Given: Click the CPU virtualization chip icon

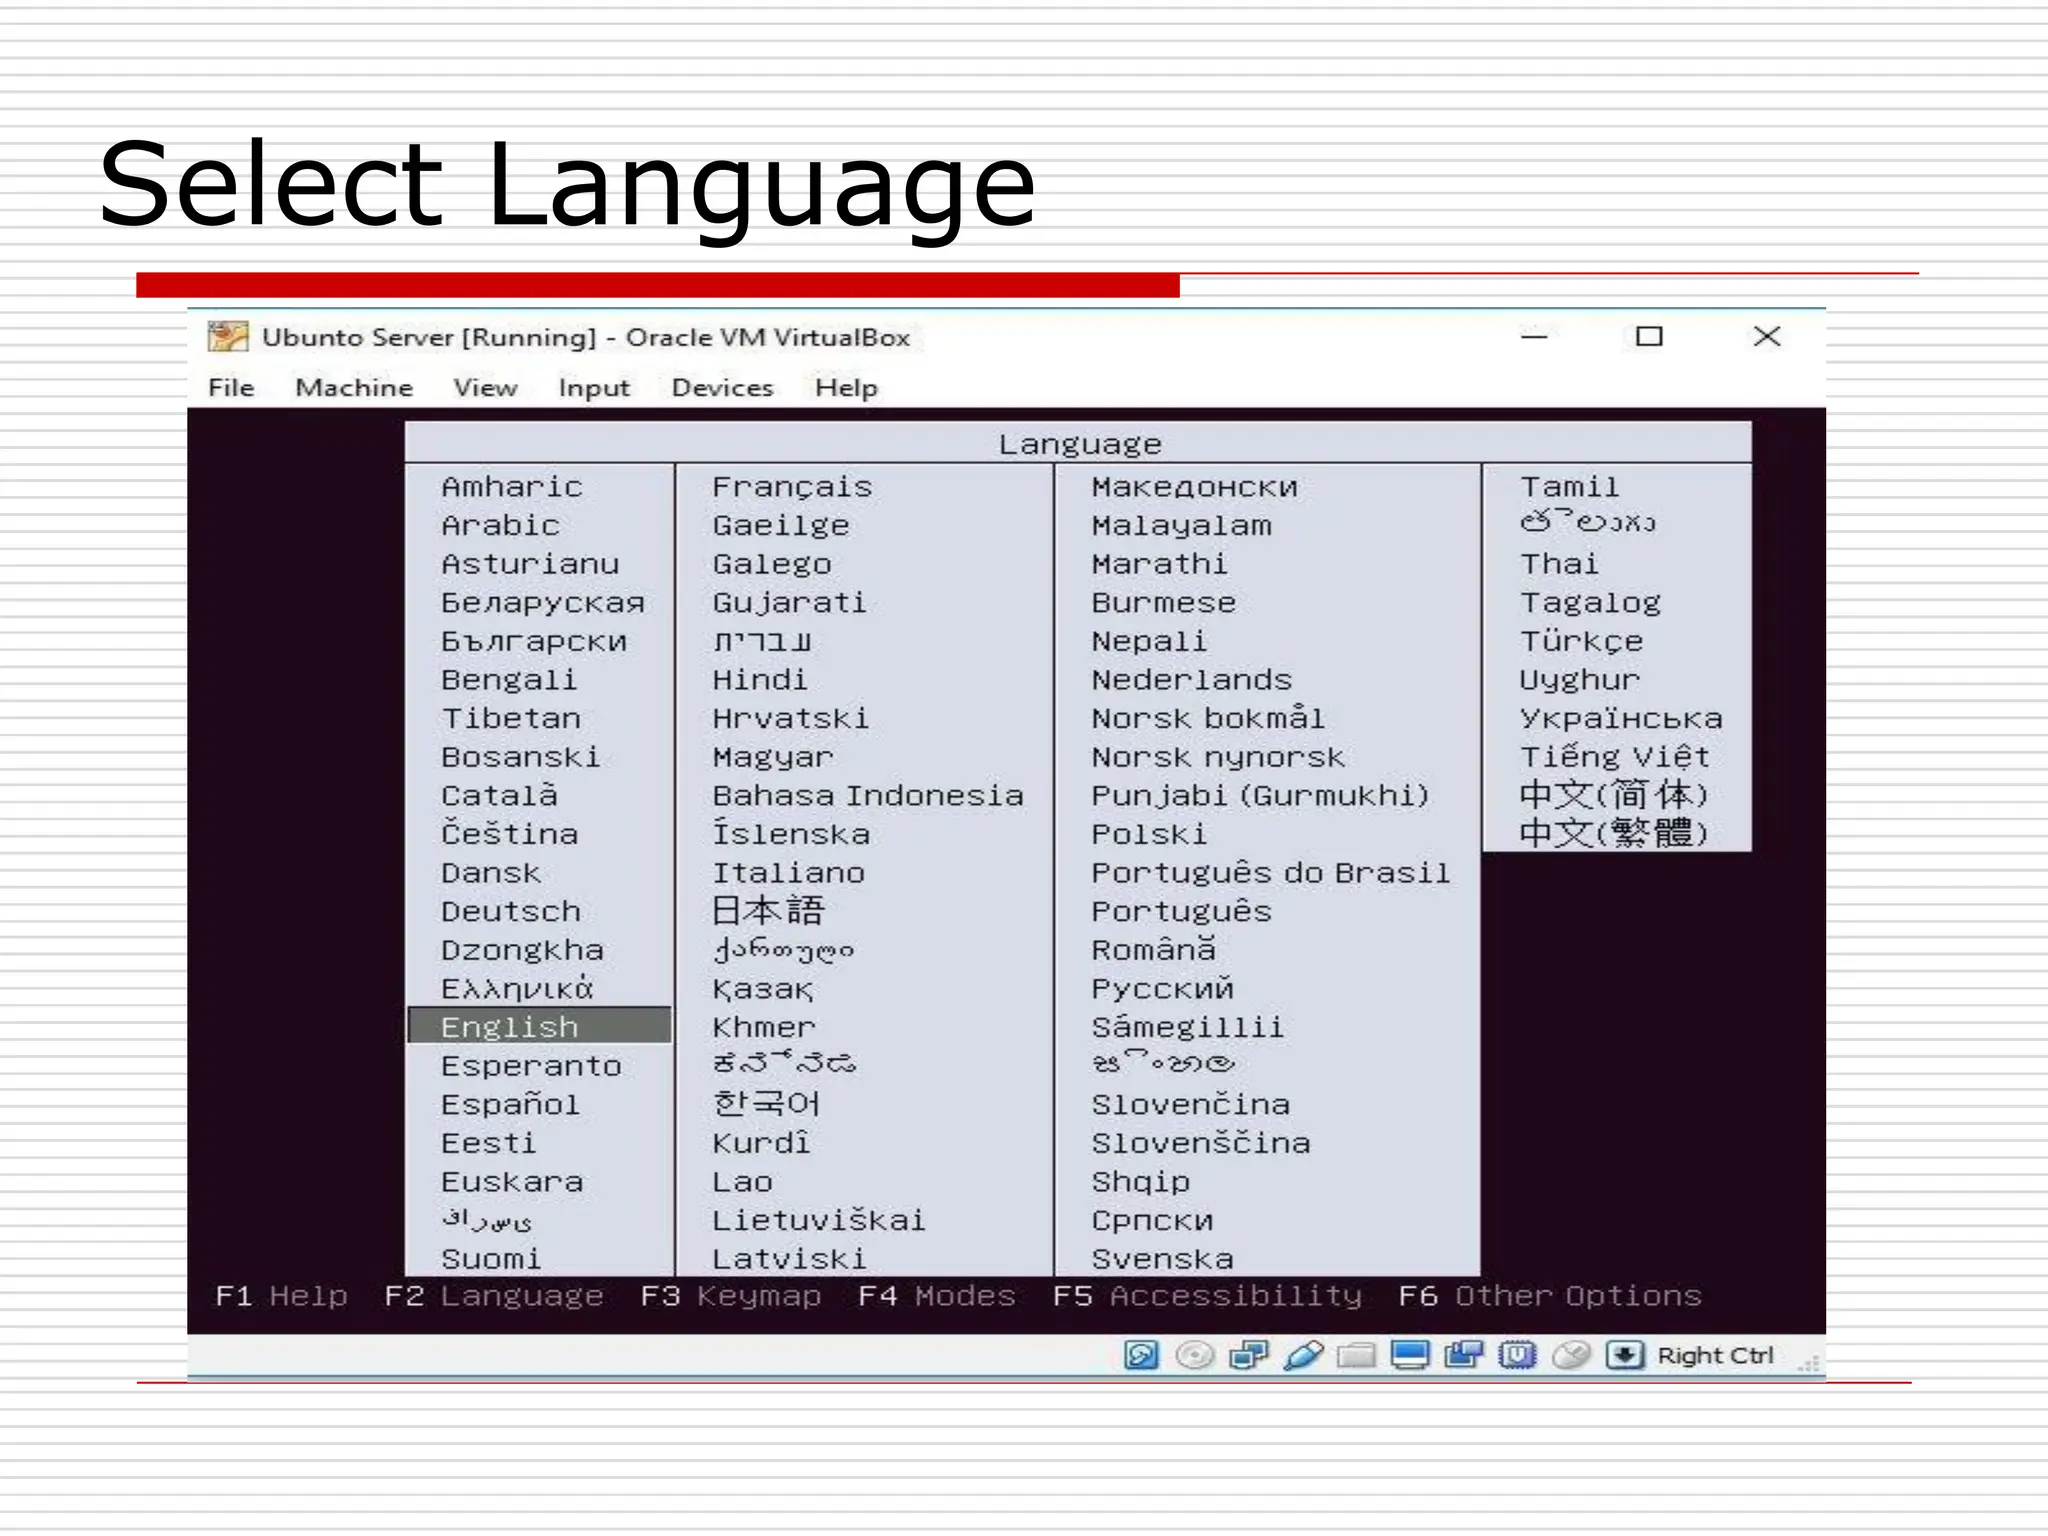Looking at the screenshot, I should pos(1517,1355).
